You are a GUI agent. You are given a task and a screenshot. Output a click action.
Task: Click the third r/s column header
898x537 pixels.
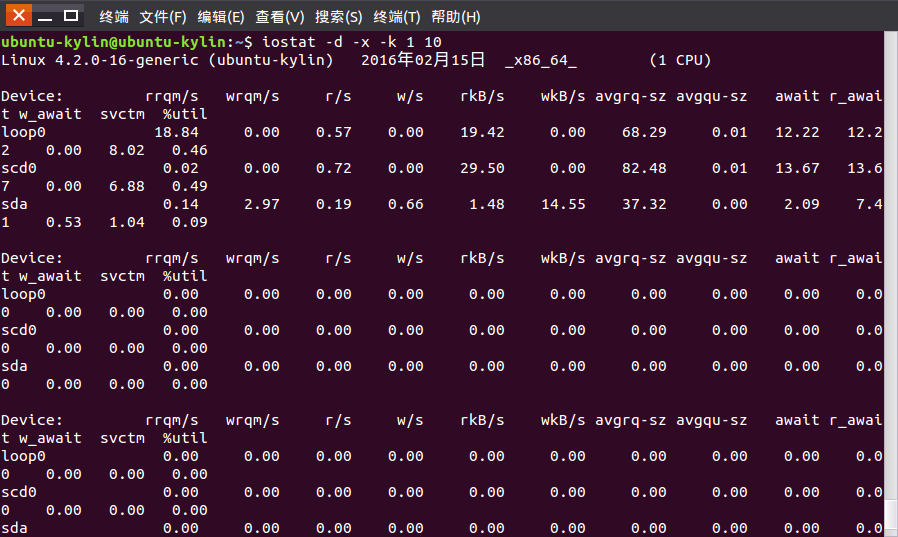coord(338,420)
